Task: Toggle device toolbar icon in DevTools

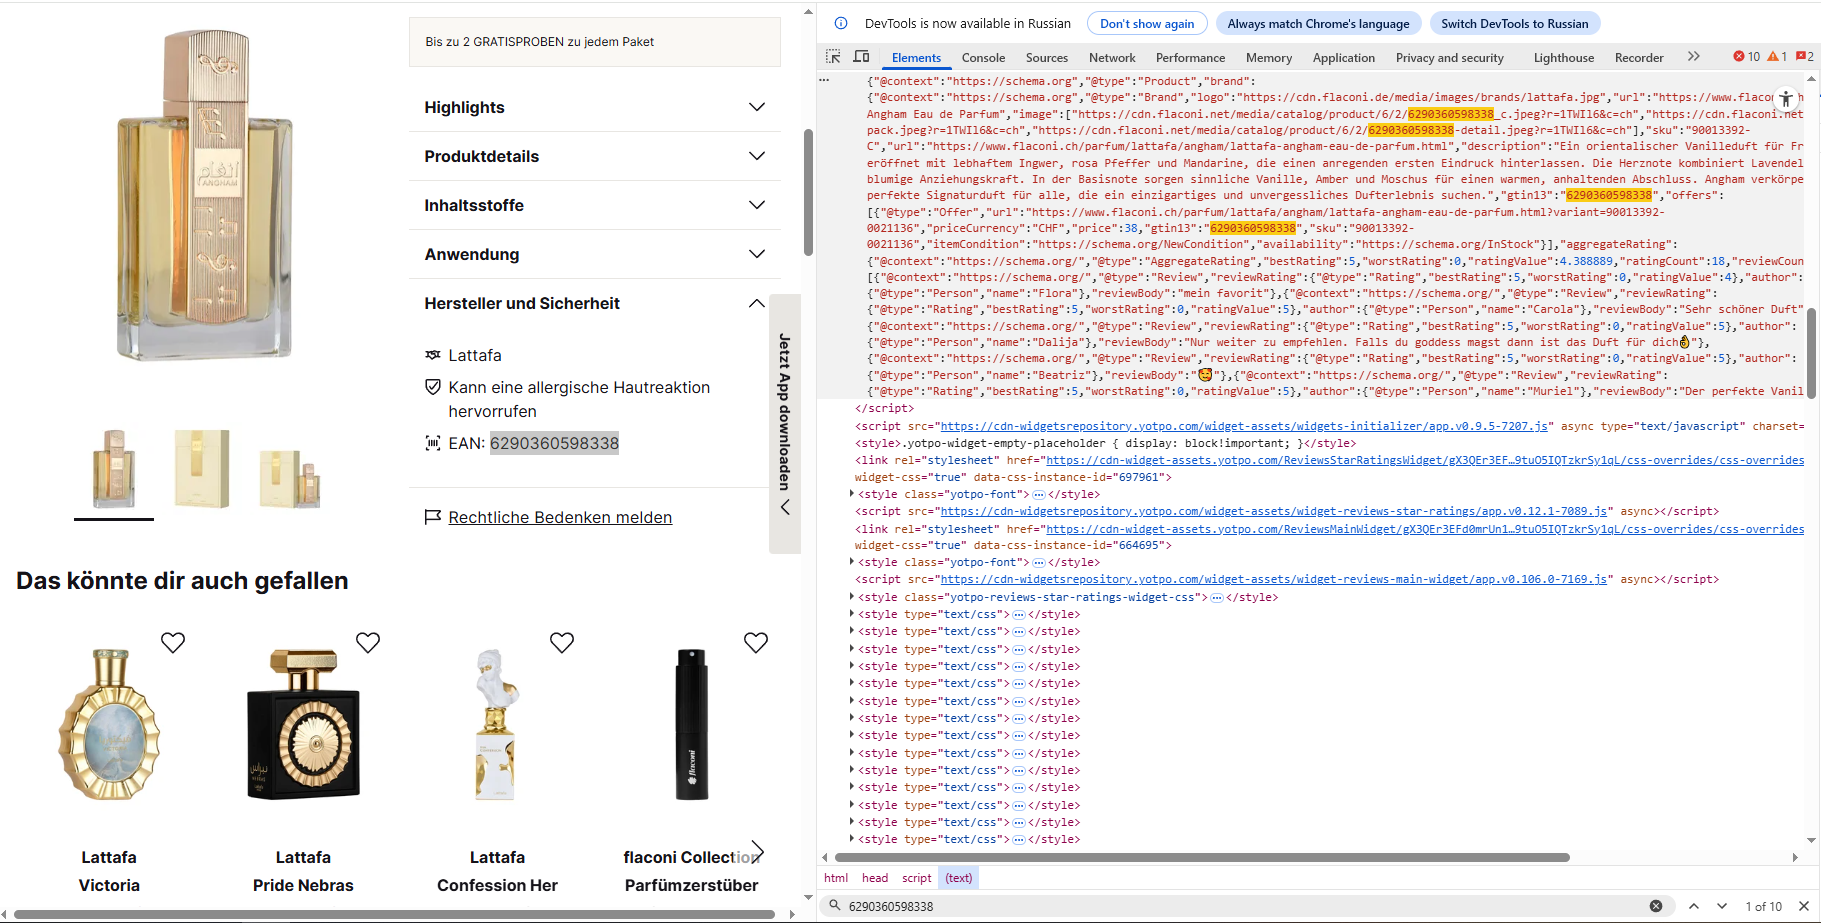Action: click(x=861, y=57)
